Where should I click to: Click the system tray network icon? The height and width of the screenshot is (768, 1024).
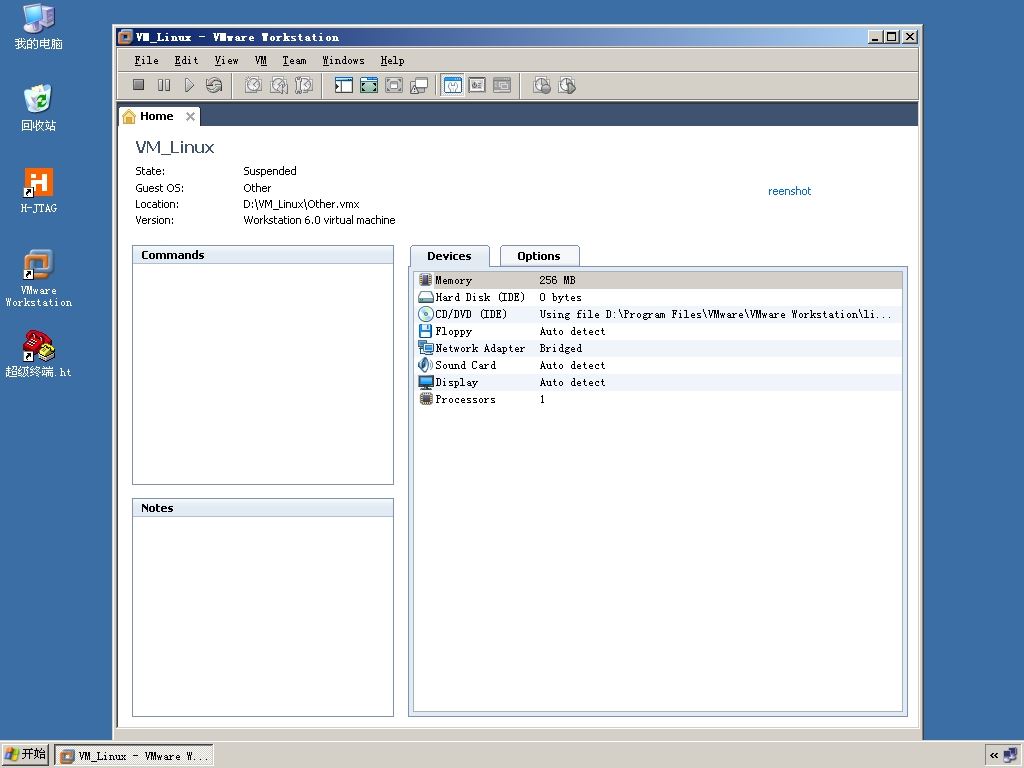point(1010,755)
